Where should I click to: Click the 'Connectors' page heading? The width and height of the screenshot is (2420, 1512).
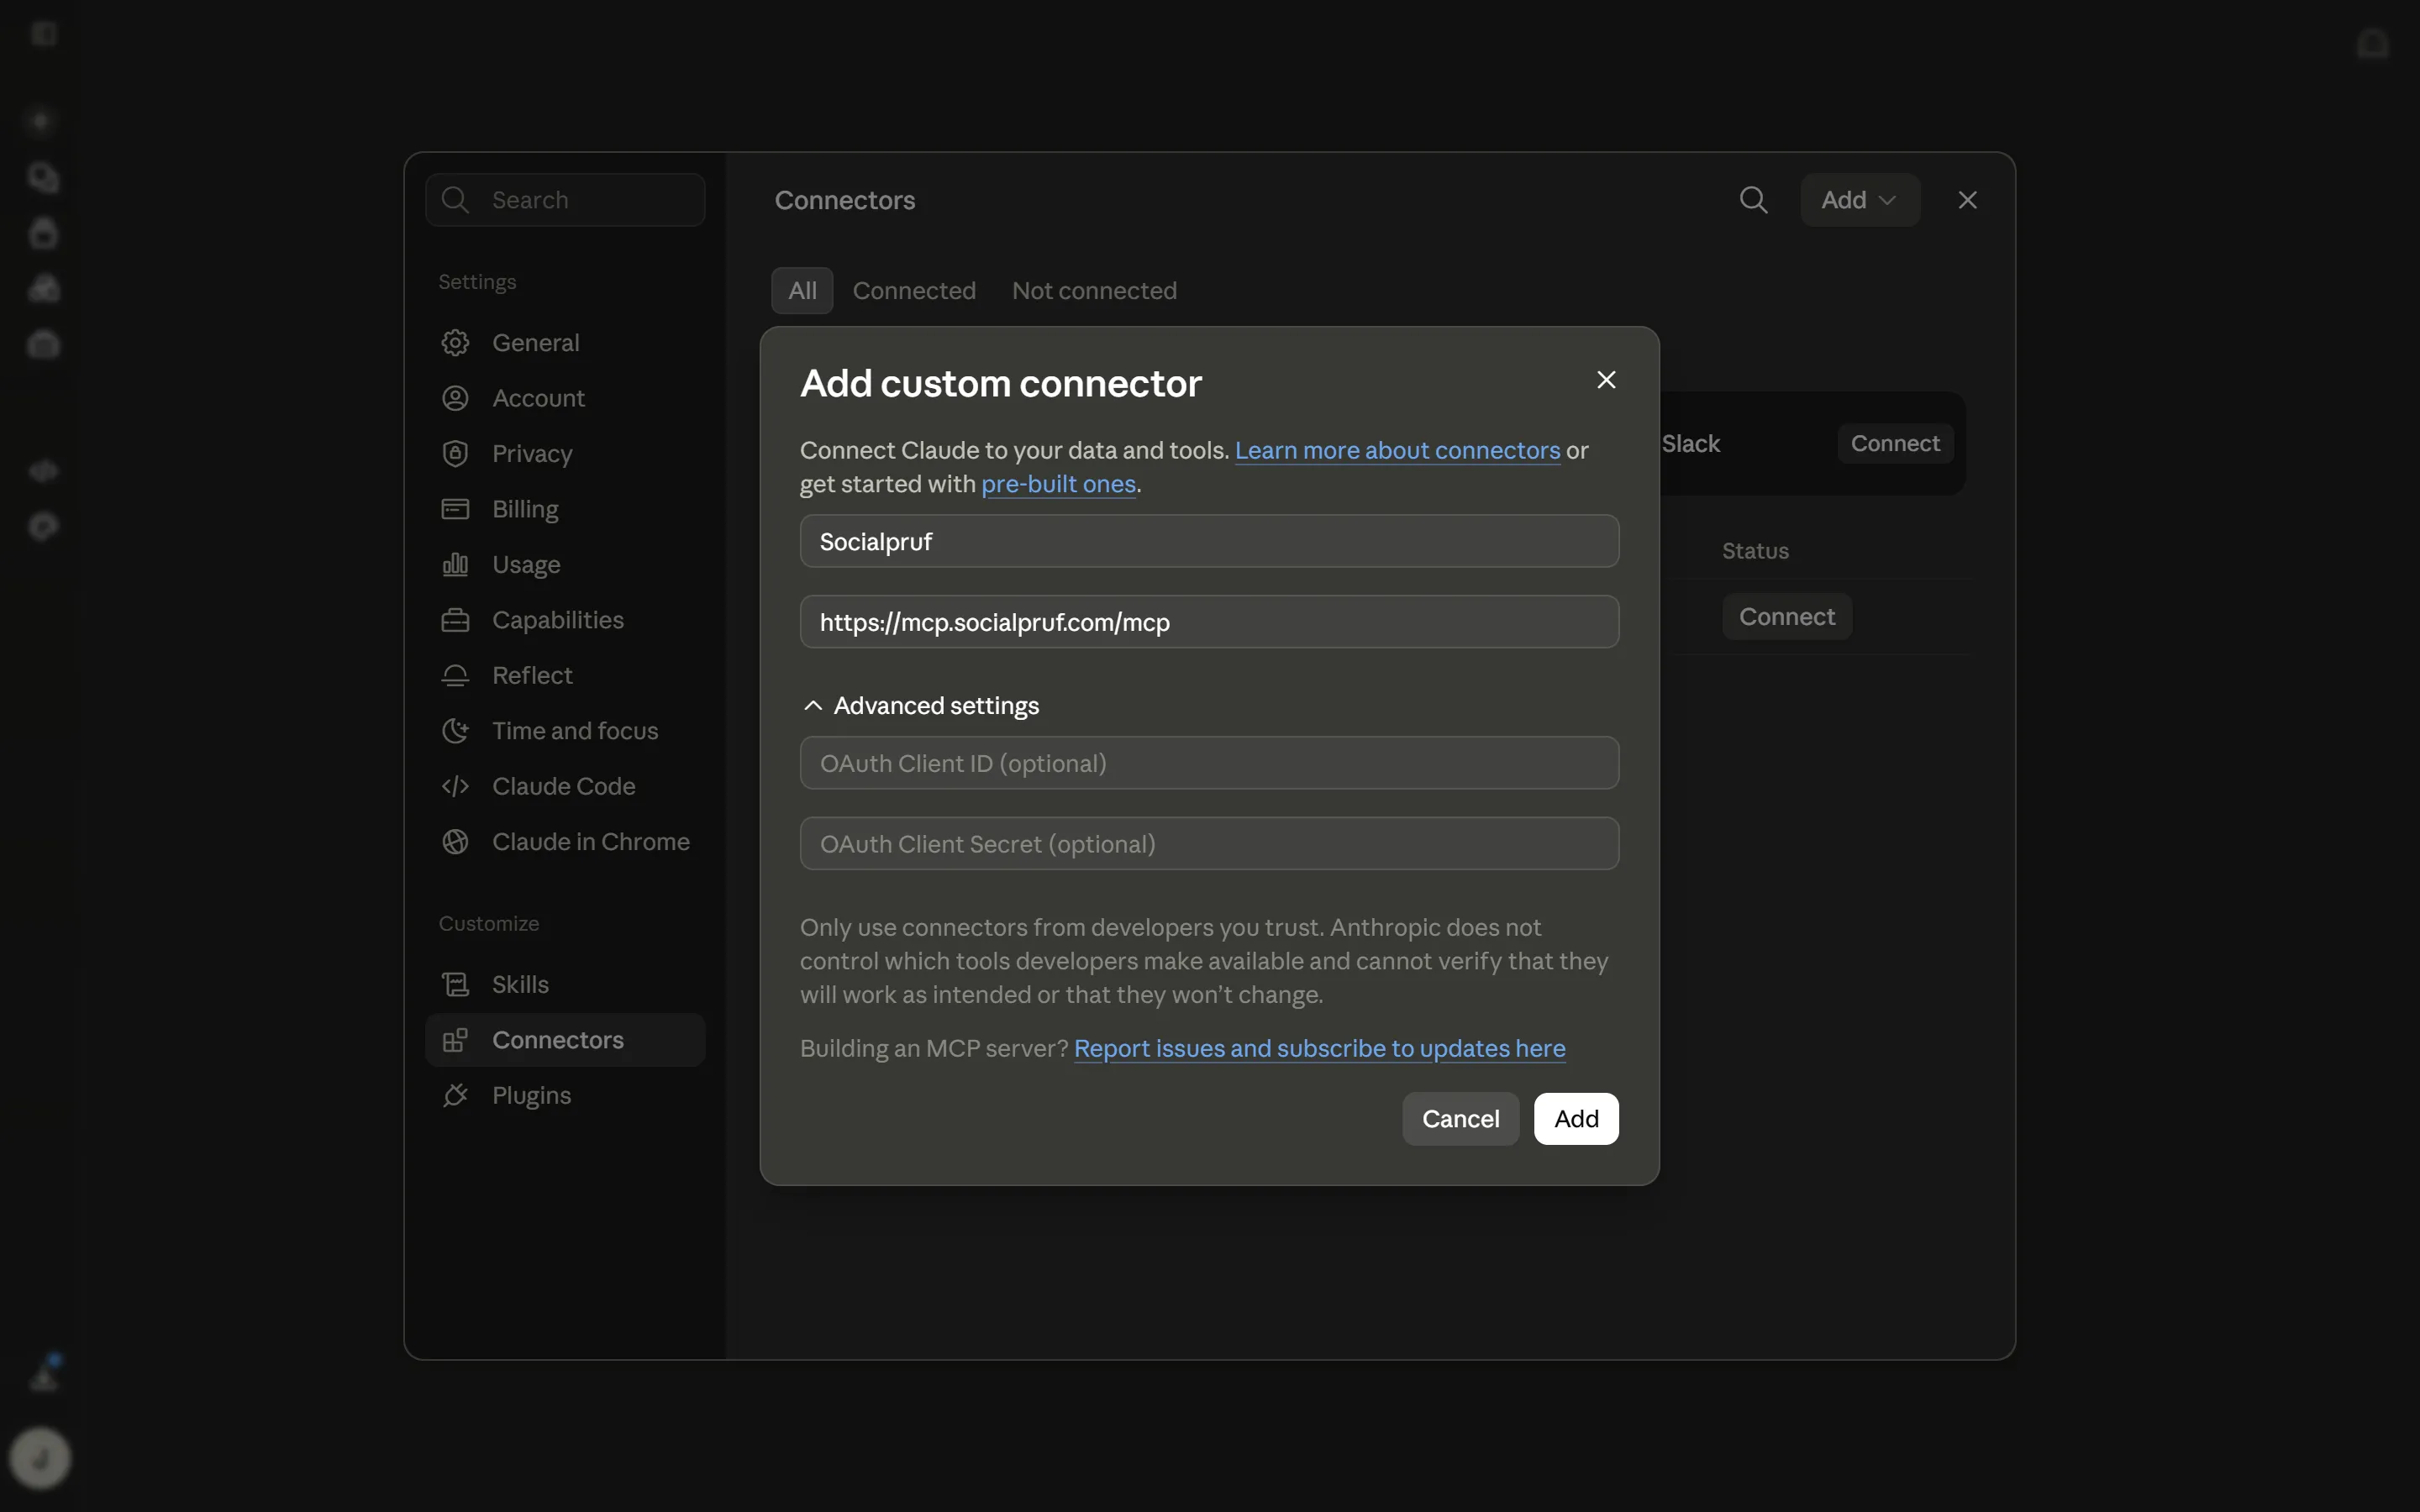pyautogui.click(x=844, y=200)
